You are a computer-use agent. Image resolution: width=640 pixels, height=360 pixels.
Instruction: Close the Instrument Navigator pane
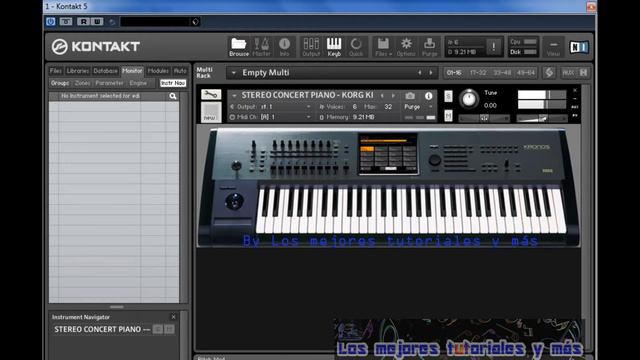tap(173, 317)
